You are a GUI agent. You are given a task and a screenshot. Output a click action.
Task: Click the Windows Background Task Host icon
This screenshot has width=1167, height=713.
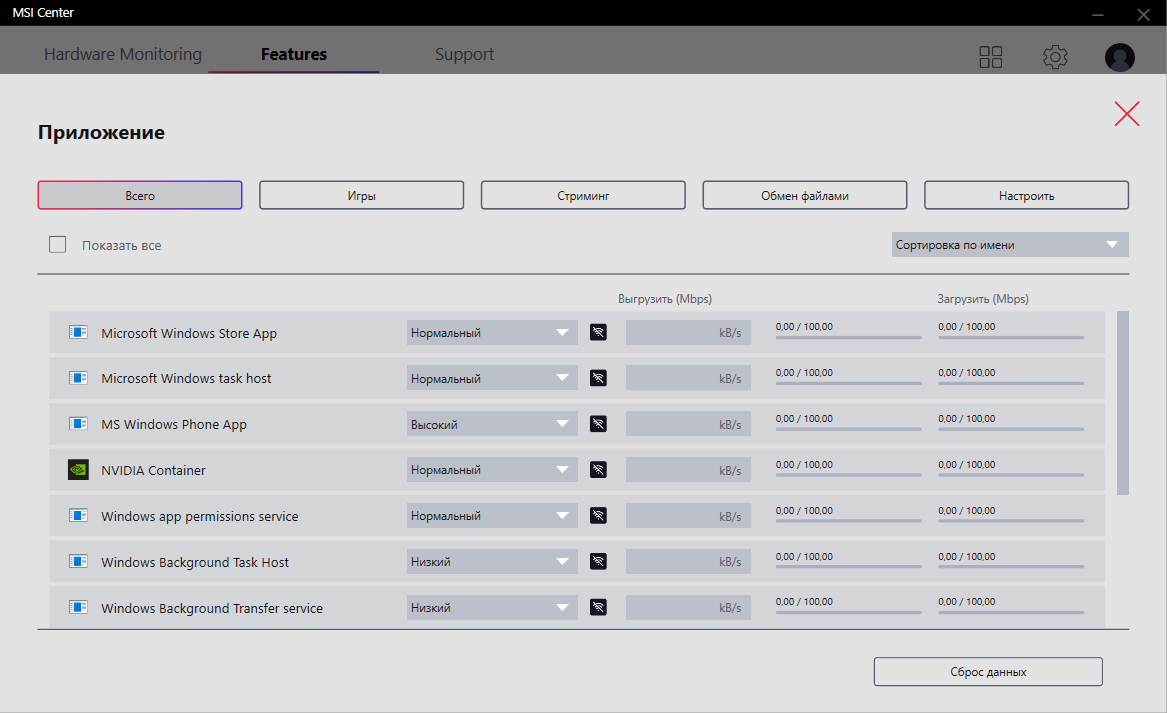pyautogui.click(x=78, y=561)
